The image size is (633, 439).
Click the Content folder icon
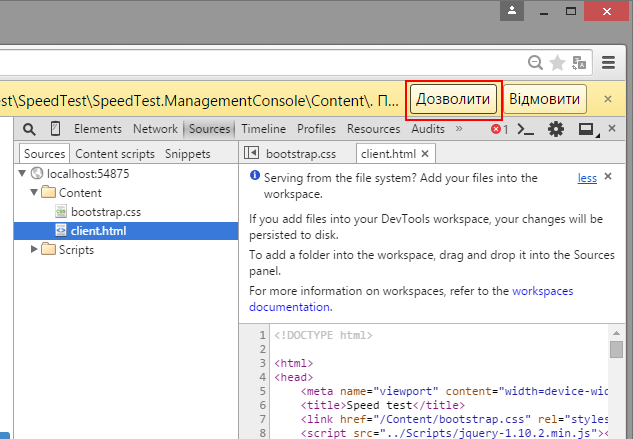click(49, 192)
